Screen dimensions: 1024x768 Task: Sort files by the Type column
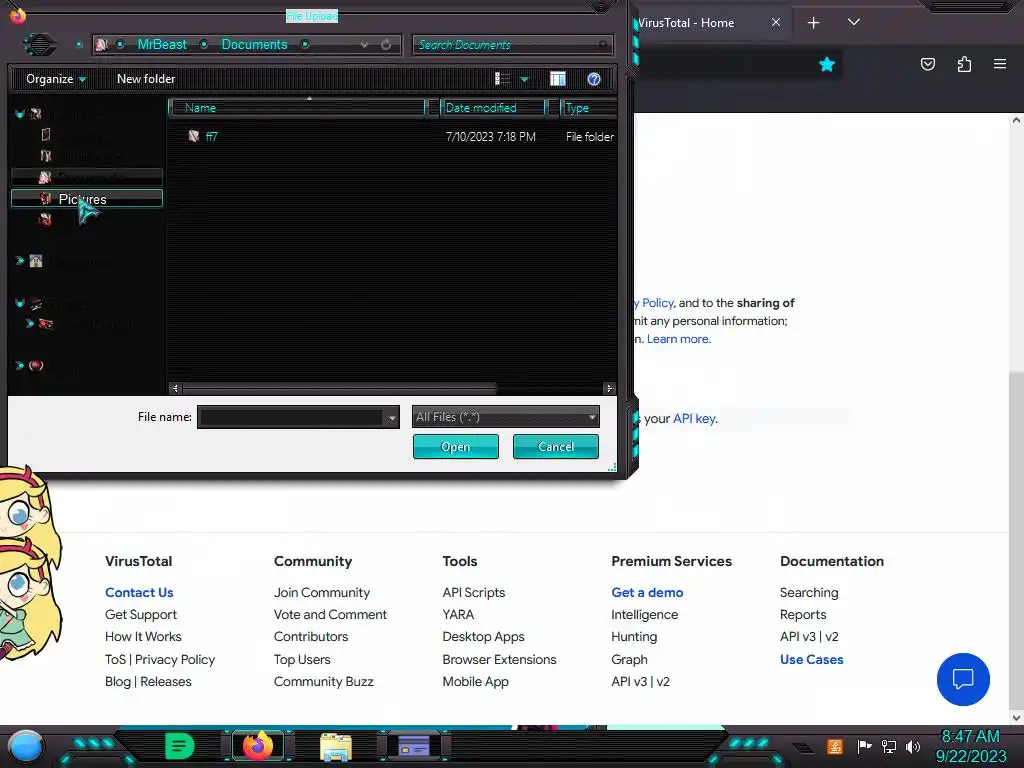588,108
